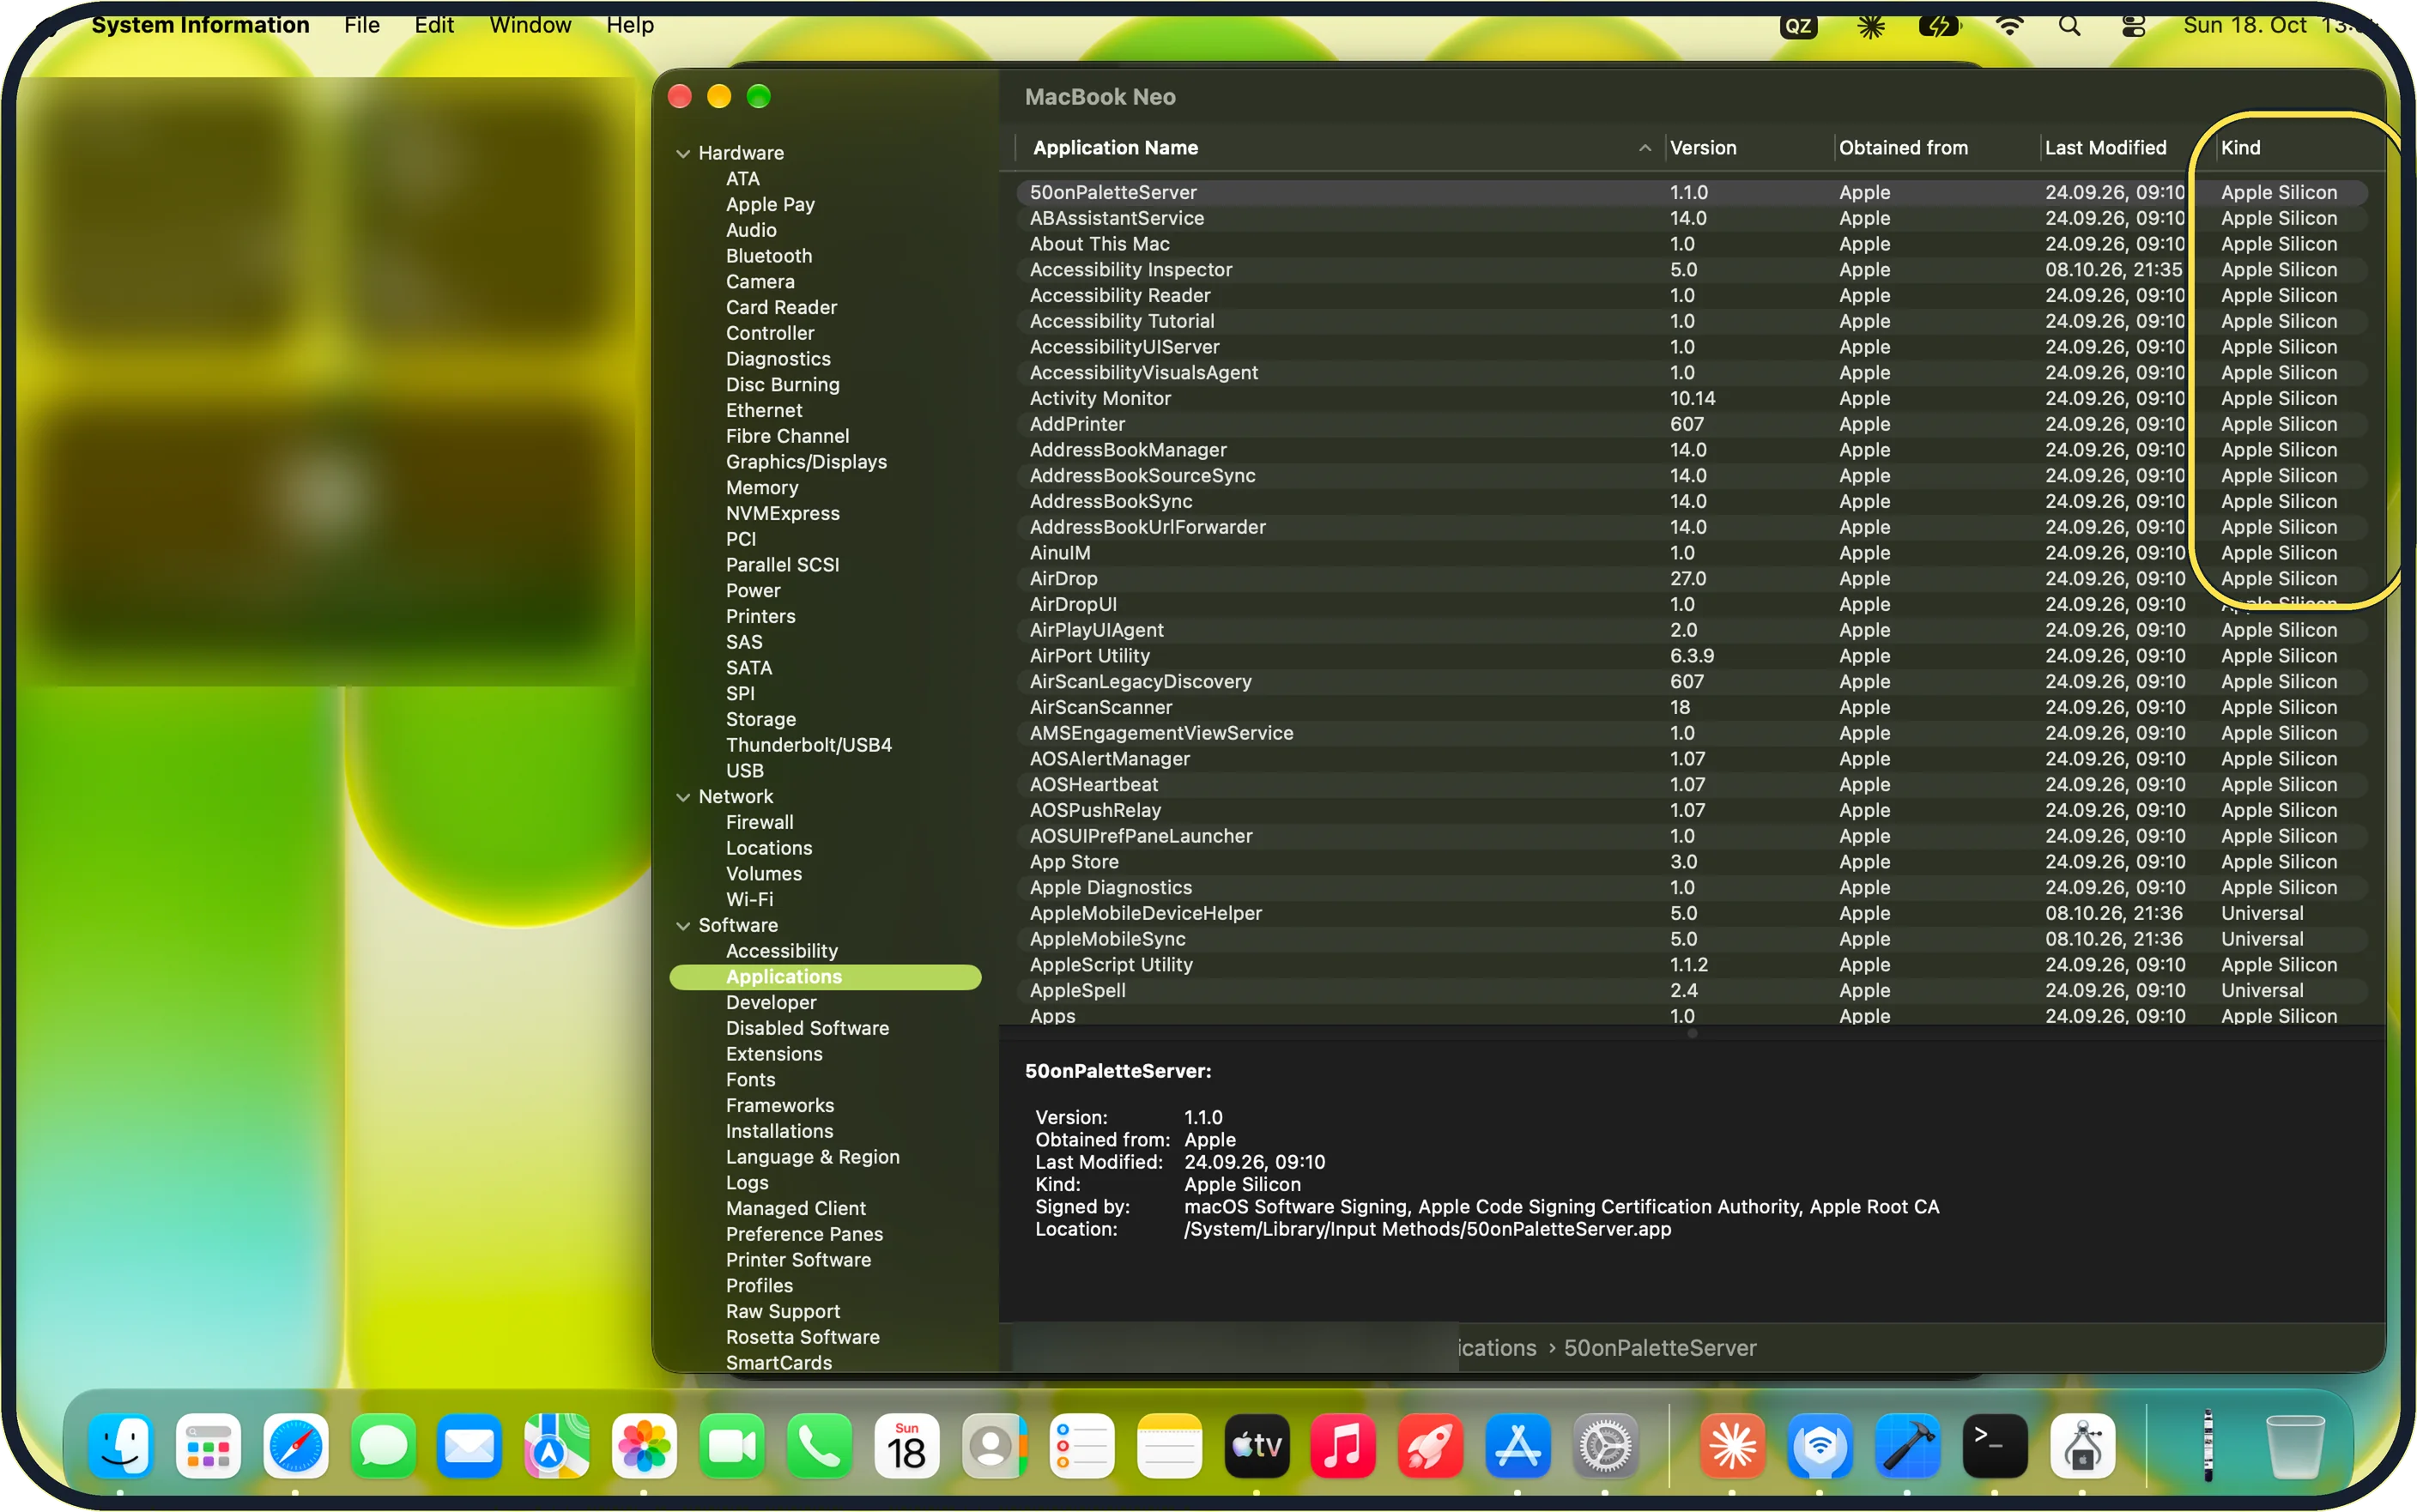The image size is (2417, 1512).
Task: Open the File menu
Action: [361, 25]
